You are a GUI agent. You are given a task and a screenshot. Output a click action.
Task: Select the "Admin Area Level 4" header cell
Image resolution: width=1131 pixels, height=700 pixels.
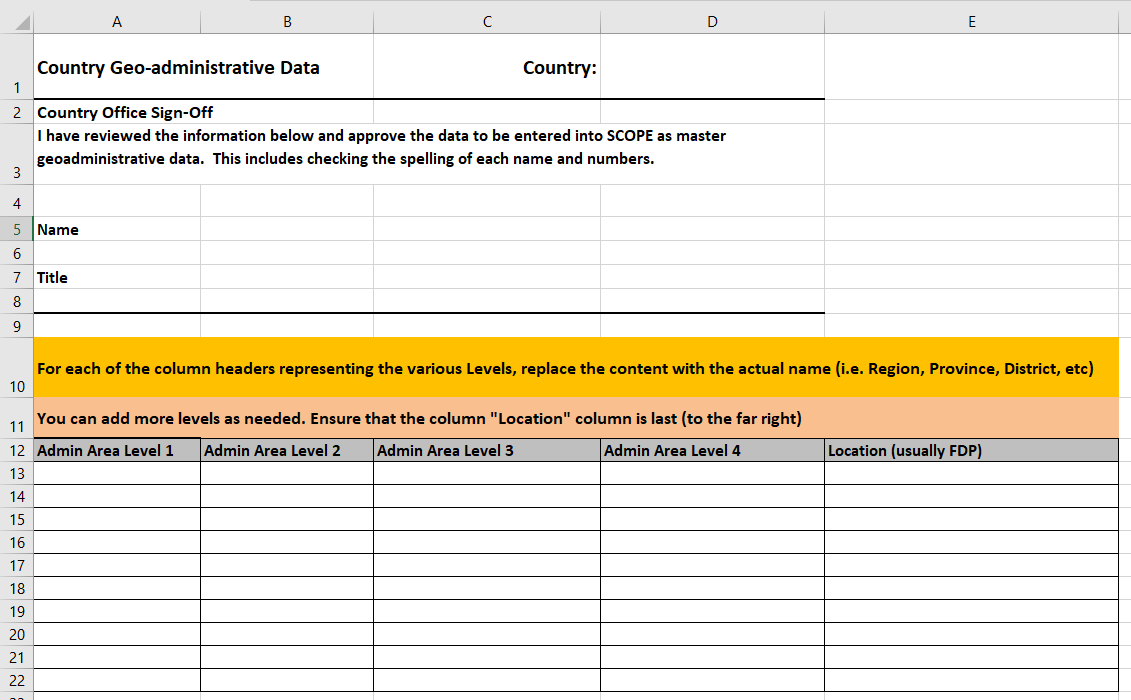coord(712,450)
